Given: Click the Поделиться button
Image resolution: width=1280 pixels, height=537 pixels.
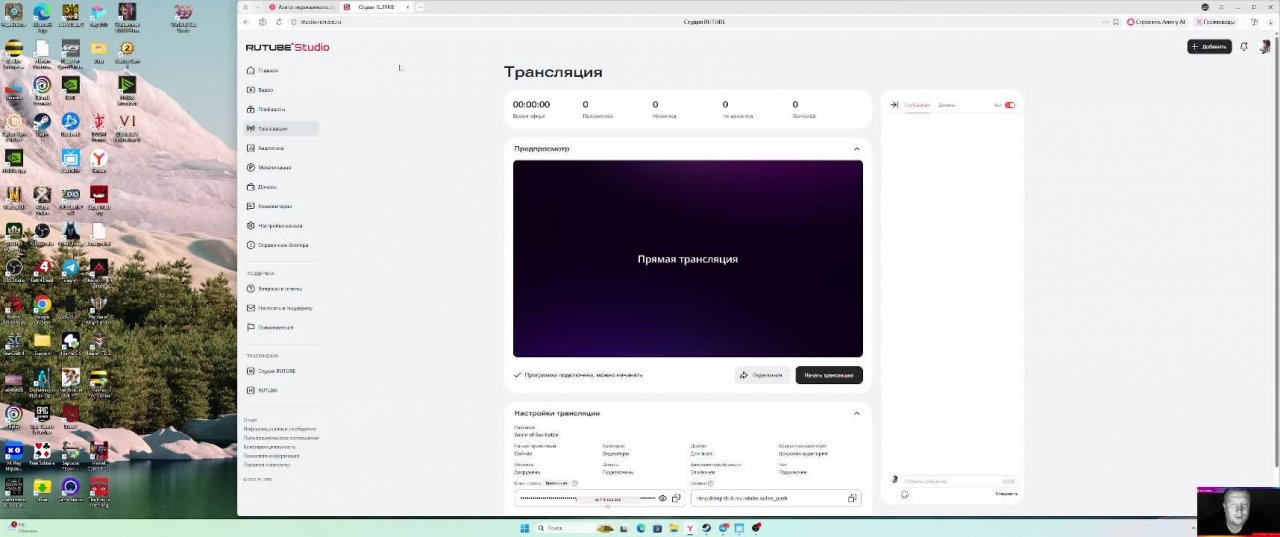Looking at the screenshot, I should point(762,375).
